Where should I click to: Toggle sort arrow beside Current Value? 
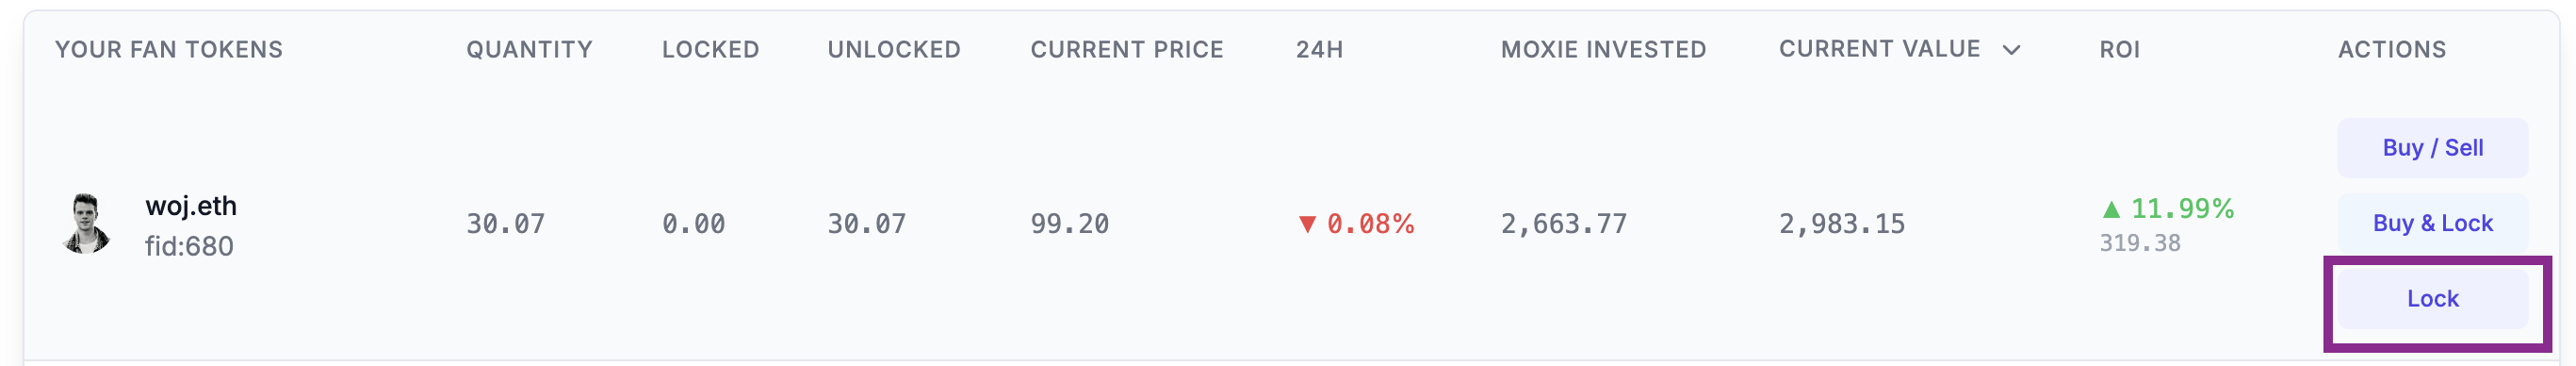point(2011,50)
